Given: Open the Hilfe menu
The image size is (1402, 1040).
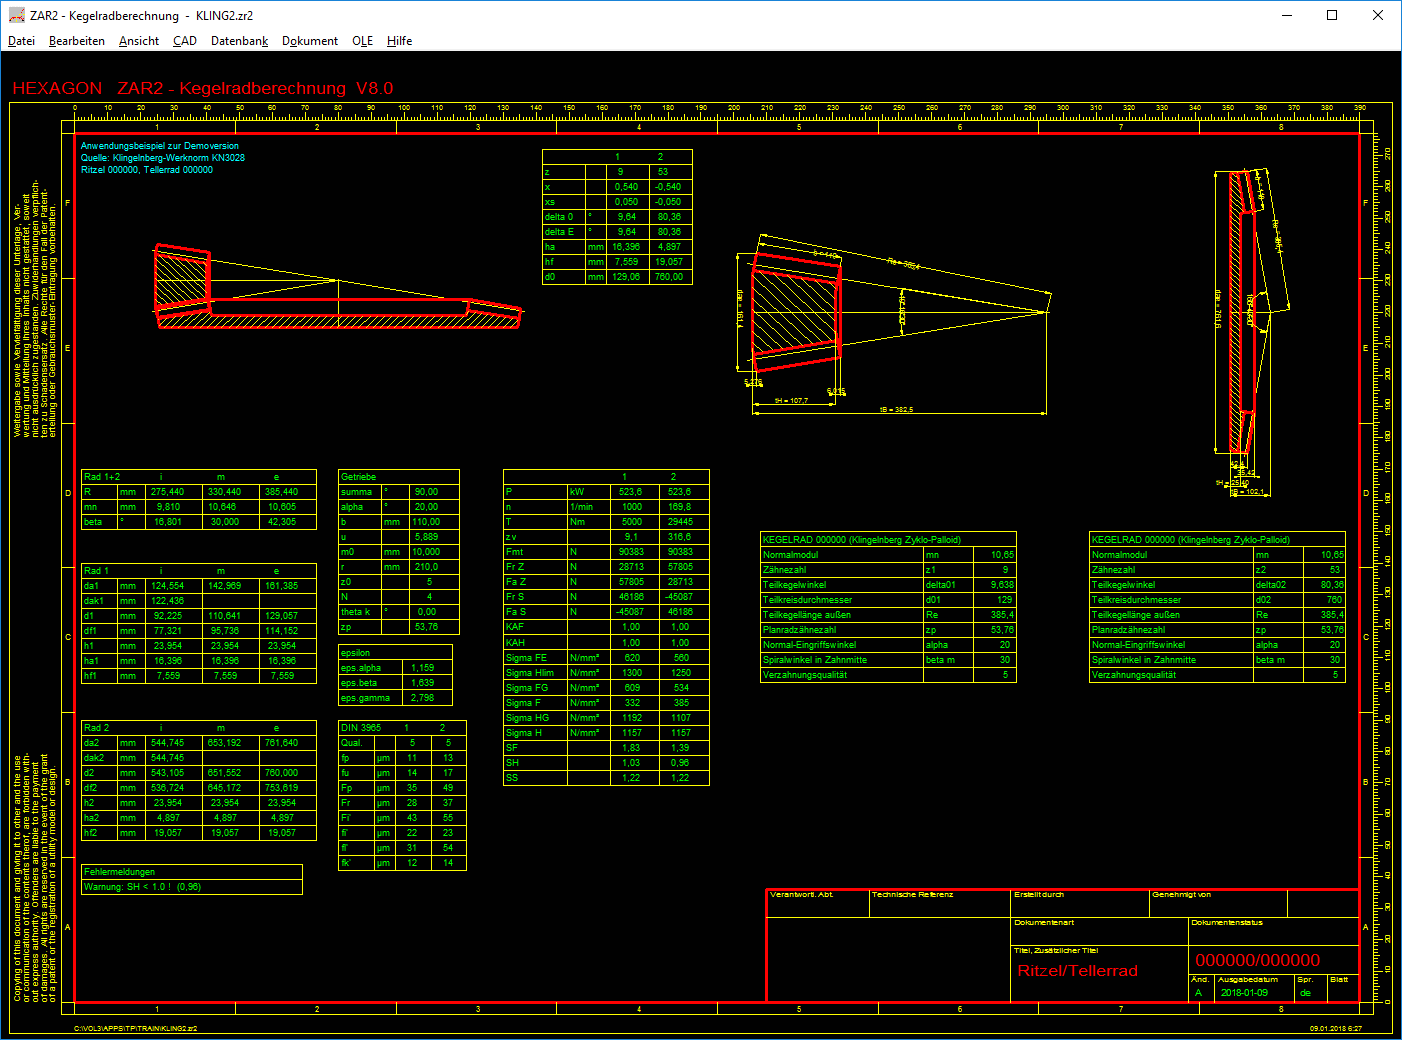Looking at the screenshot, I should 400,41.
